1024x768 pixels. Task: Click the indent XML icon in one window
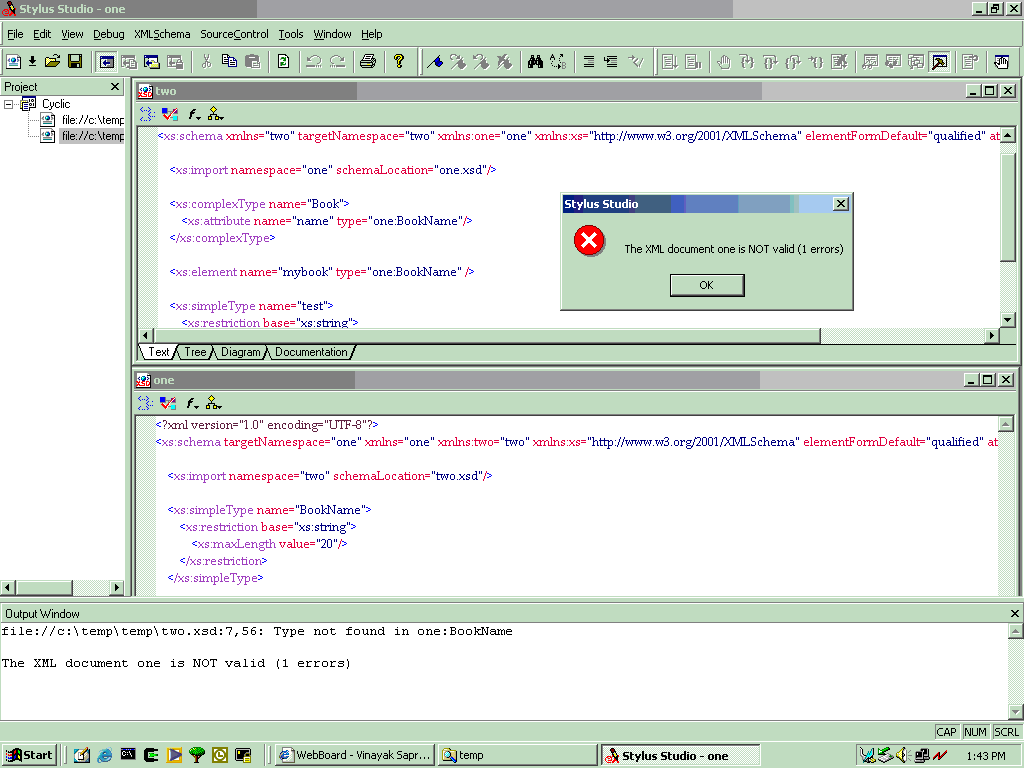coord(146,403)
